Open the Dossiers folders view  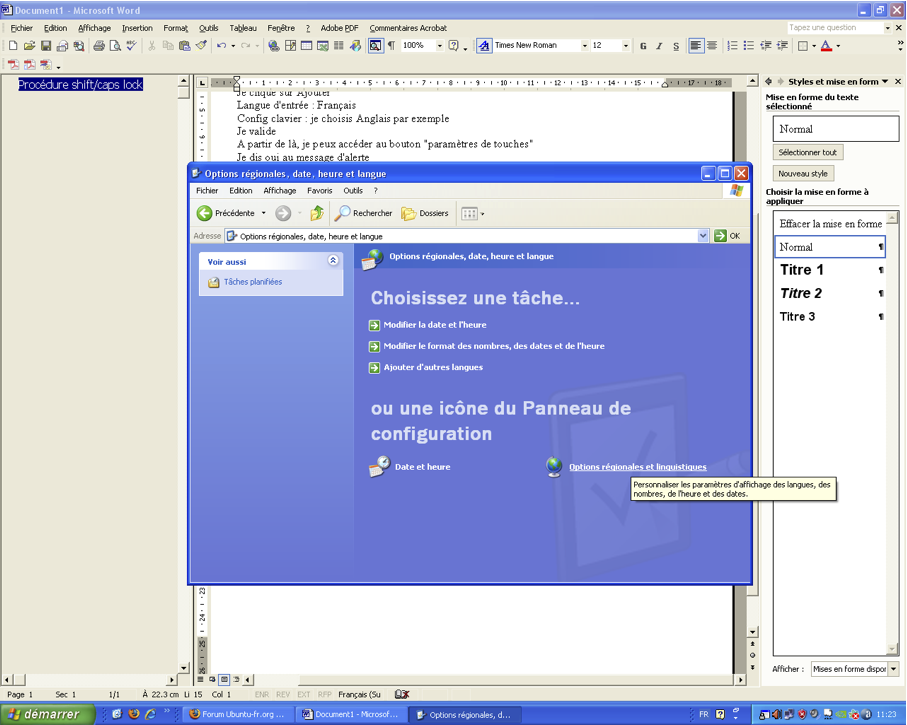click(x=425, y=214)
